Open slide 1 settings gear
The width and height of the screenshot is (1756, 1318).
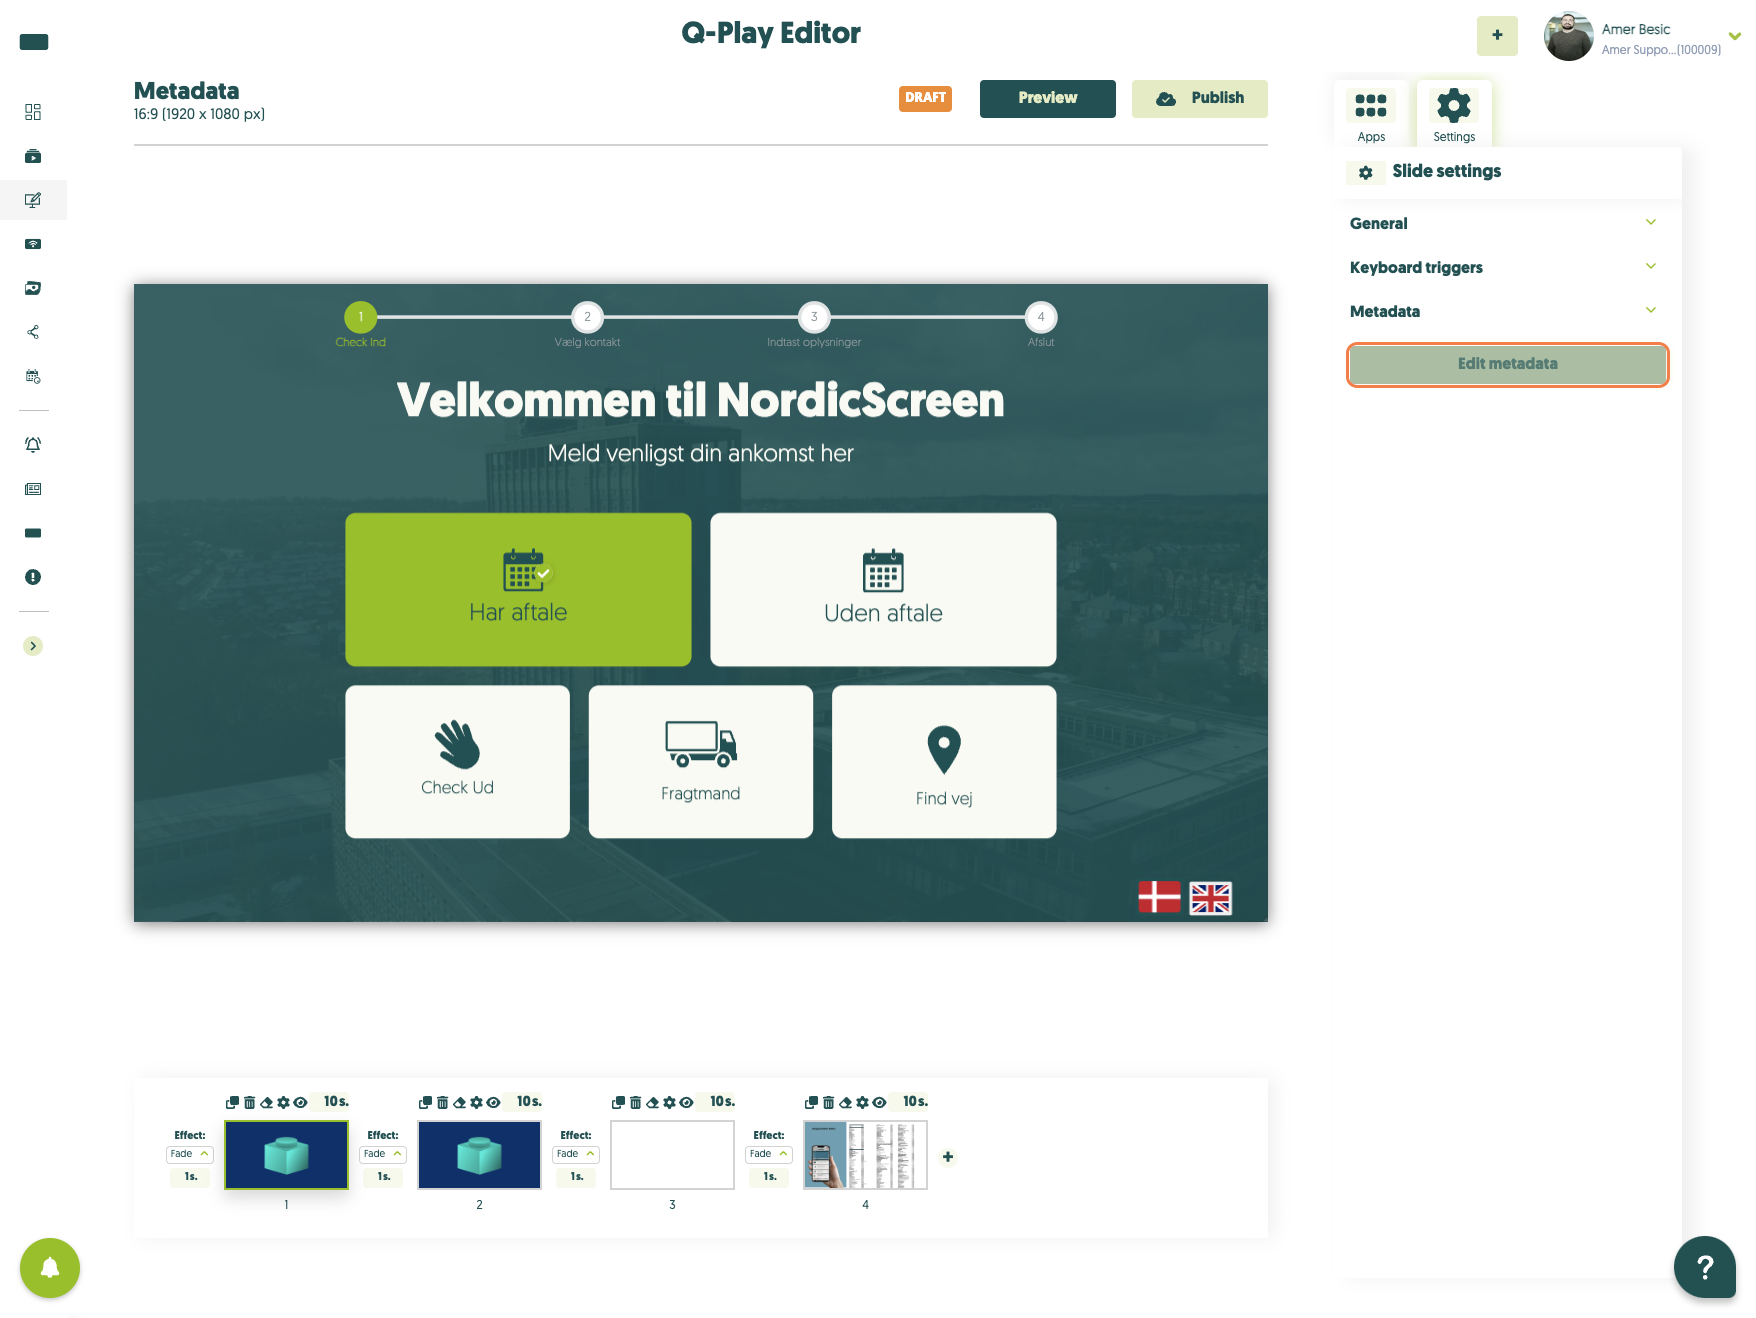[283, 1102]
